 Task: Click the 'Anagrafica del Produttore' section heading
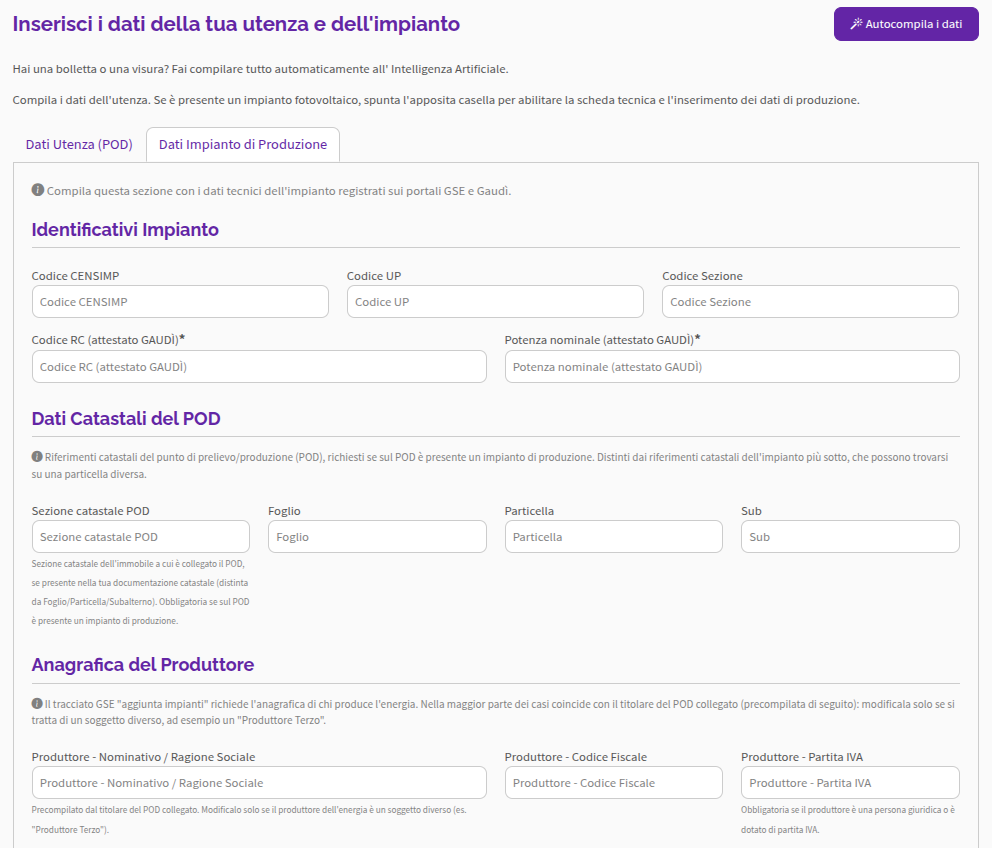click(x=143, y=664)
